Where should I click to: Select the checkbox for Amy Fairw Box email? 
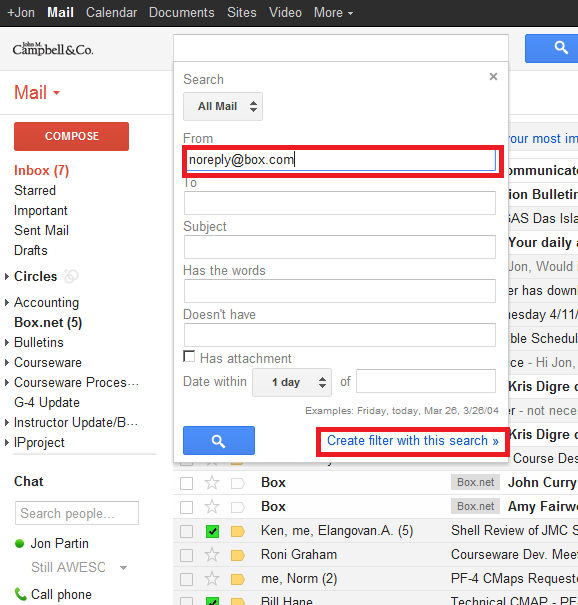186,507
